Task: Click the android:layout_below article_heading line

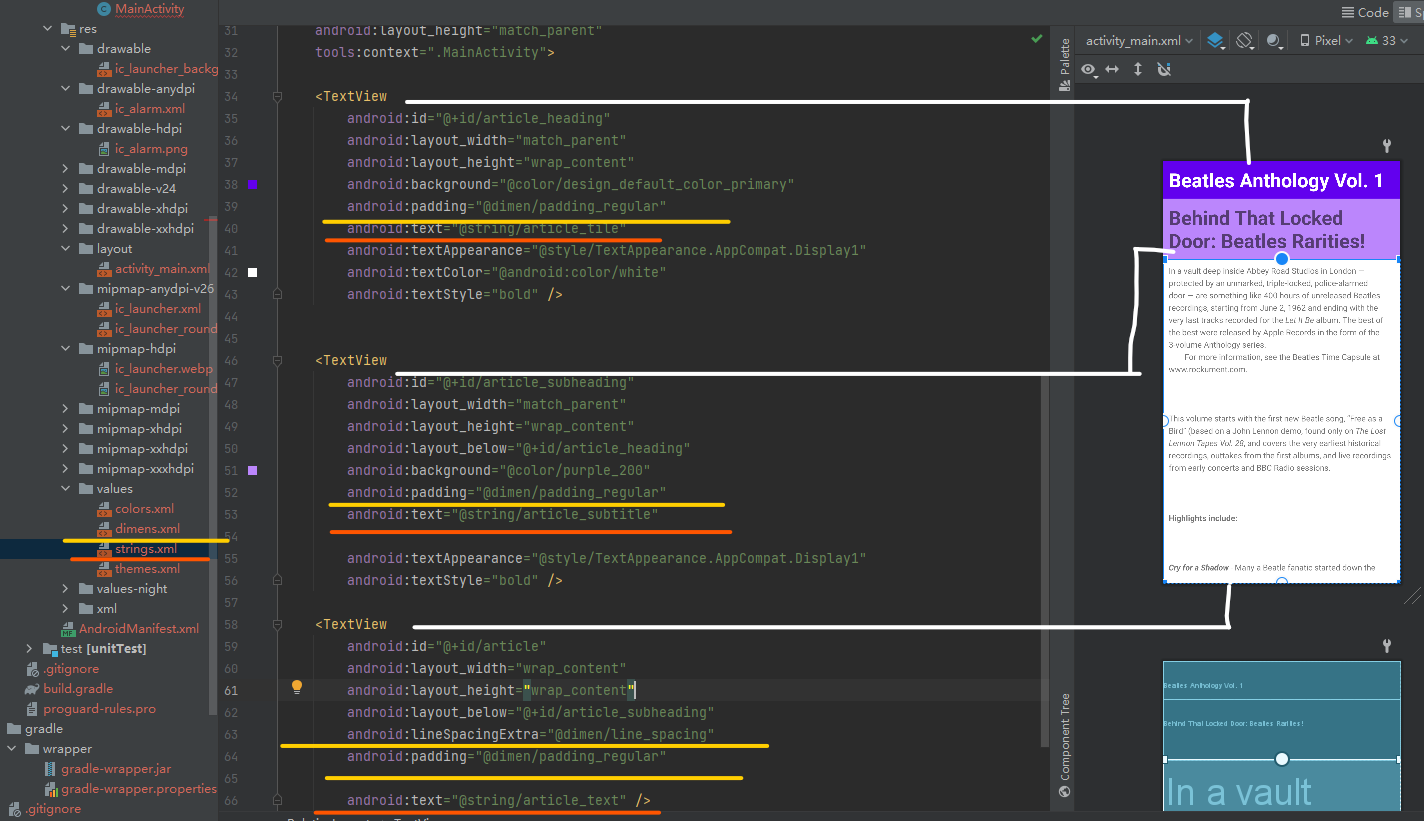Action: click(519, 449)
